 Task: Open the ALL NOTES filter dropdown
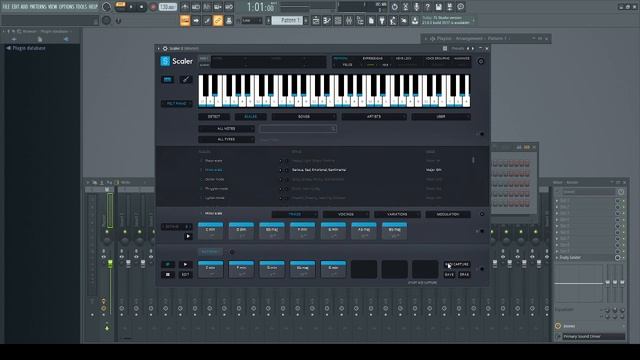point(227,129)
